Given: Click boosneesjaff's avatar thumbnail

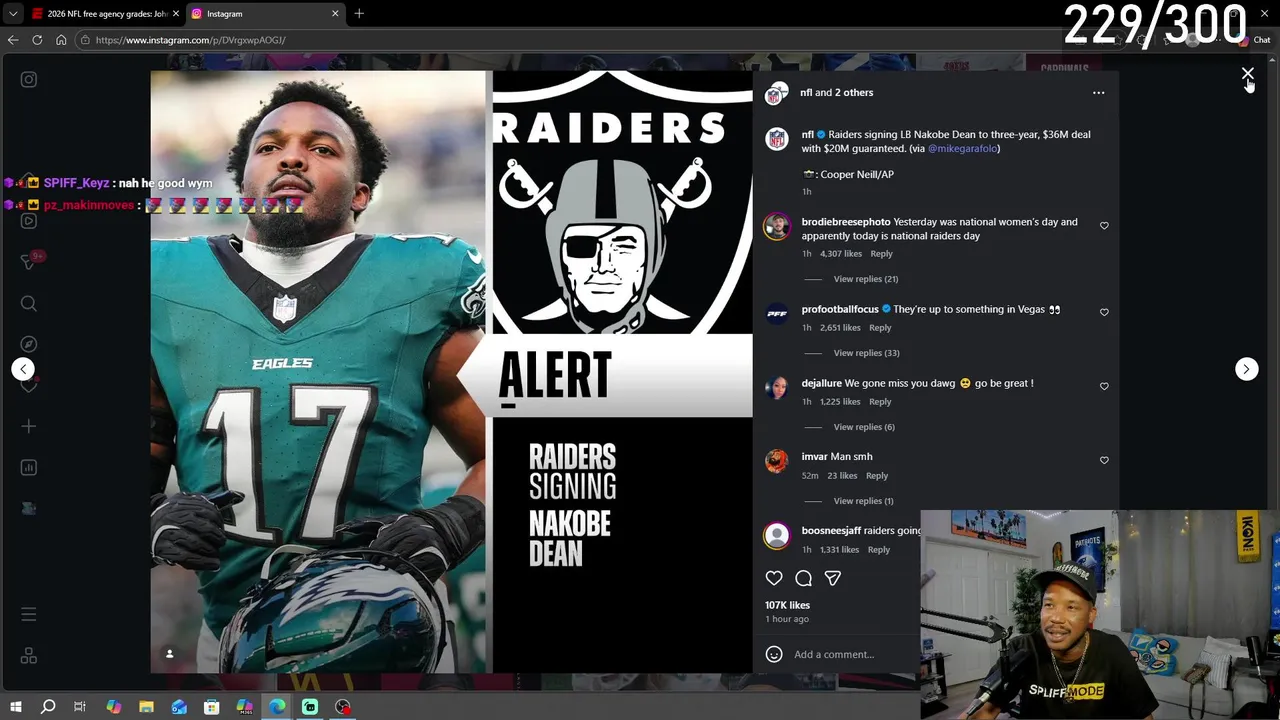Looking at the screenshot, I should pyautogui.click(x=776, y=536).
